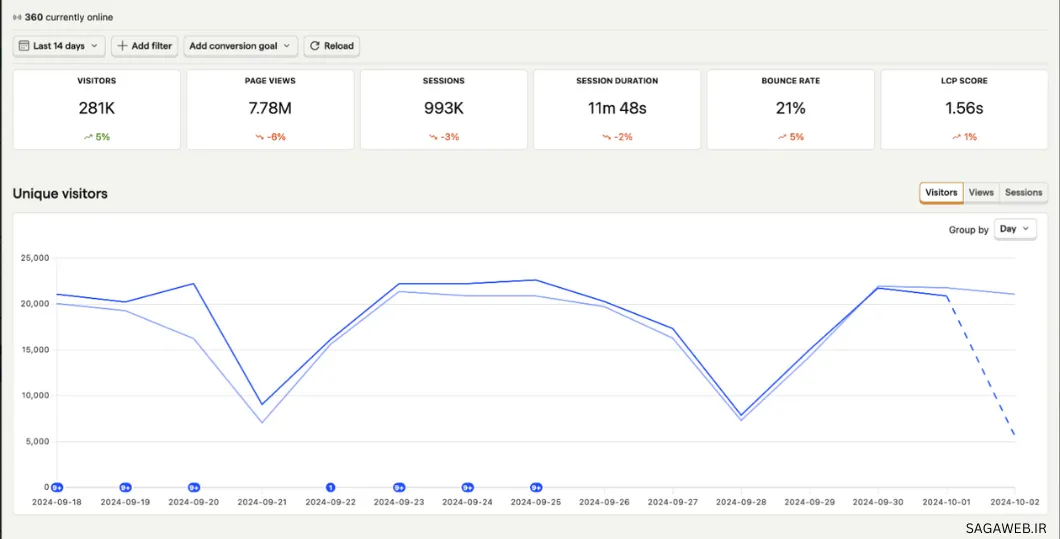Image resolution: width=1060 pixels, height=539 pixels.
Task: Expand the Last 14 days date dropdown
Action: (60, 46)
